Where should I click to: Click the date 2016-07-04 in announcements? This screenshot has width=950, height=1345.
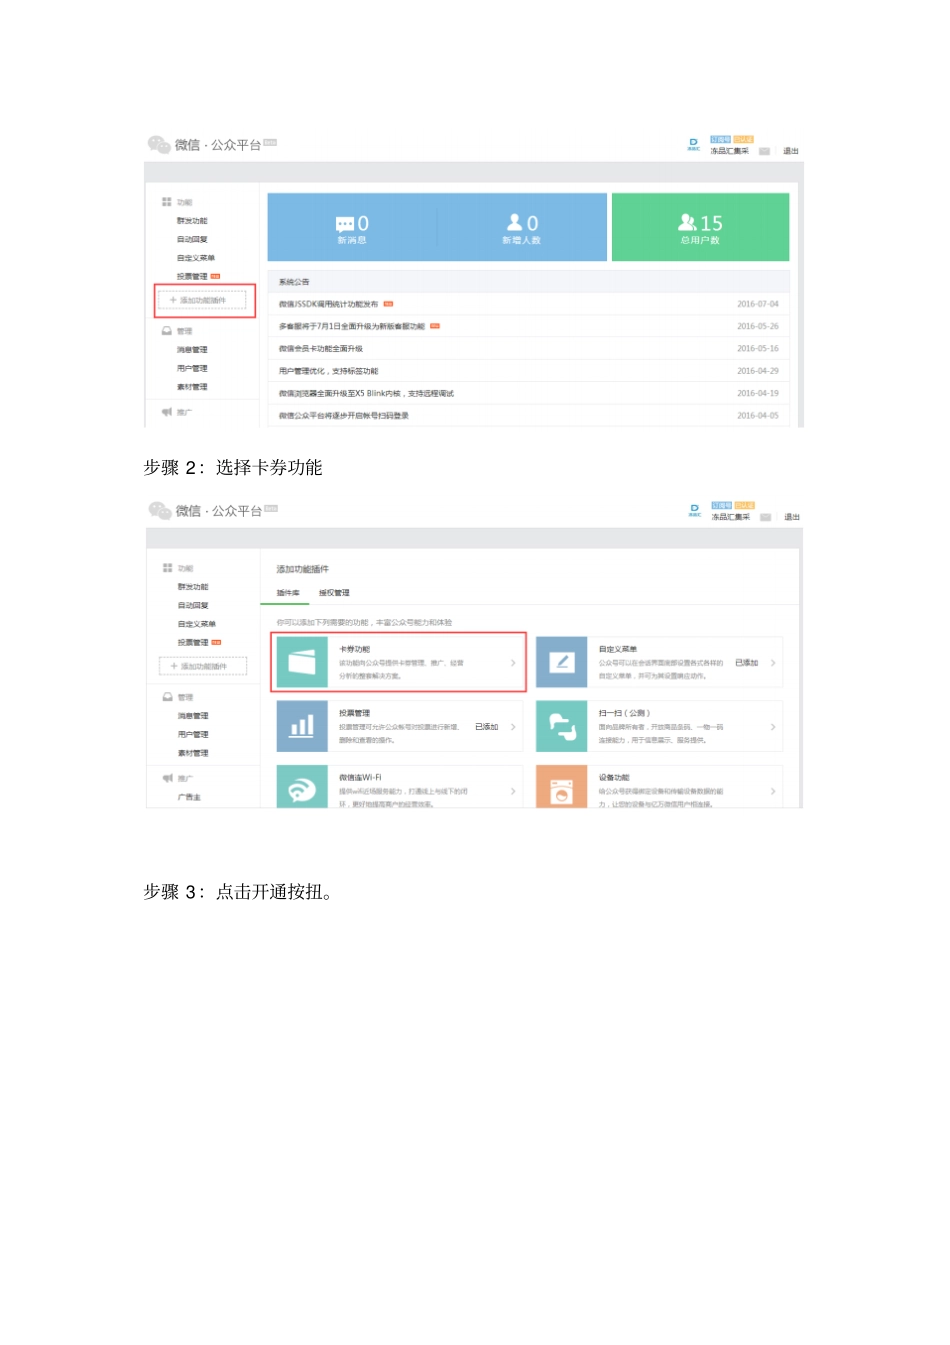758,304
